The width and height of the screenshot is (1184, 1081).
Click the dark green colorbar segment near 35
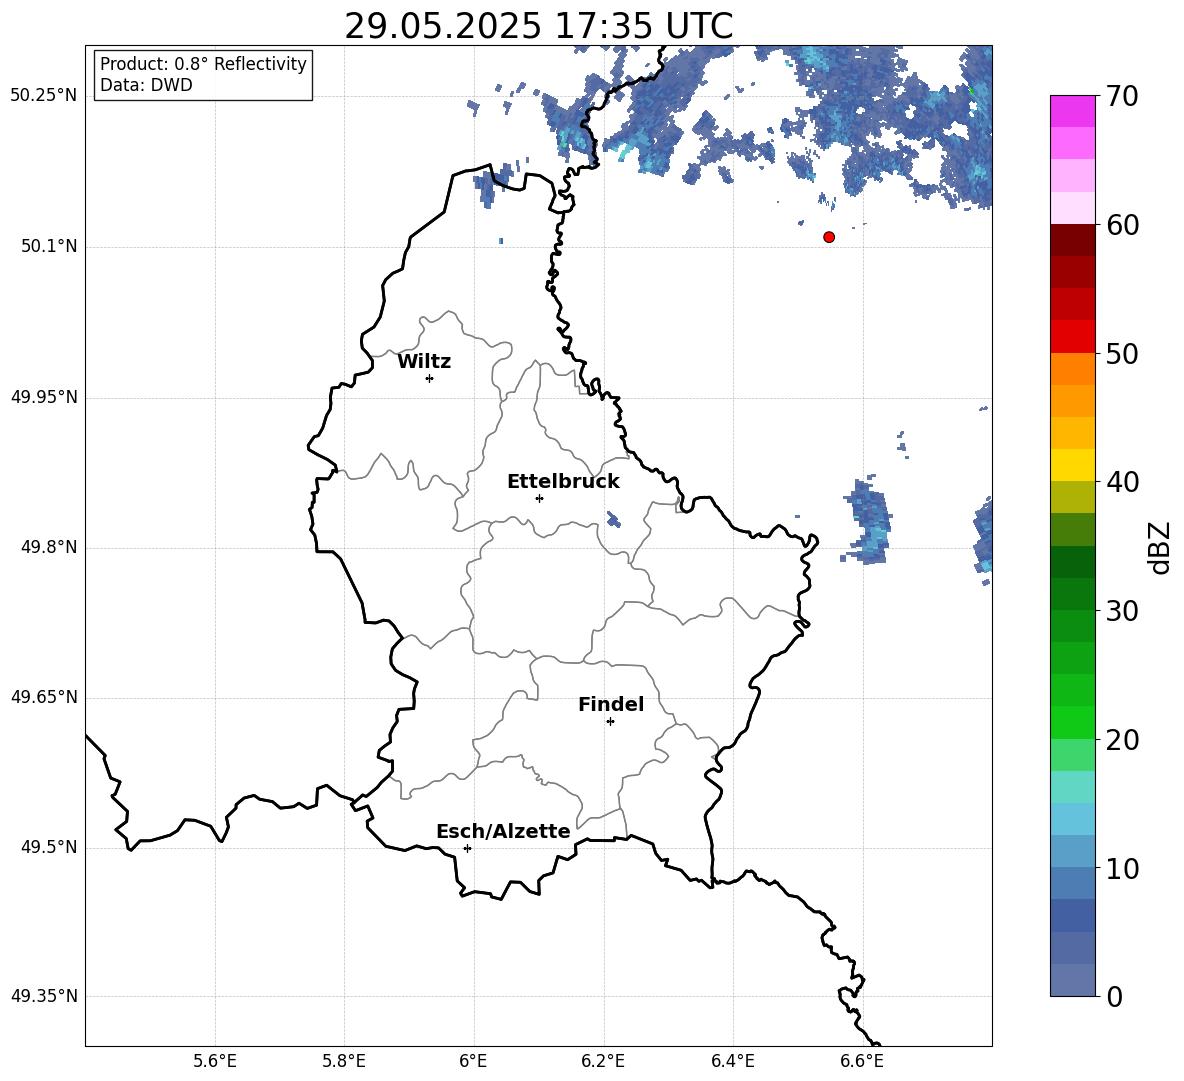click(x=1072, y=562)
